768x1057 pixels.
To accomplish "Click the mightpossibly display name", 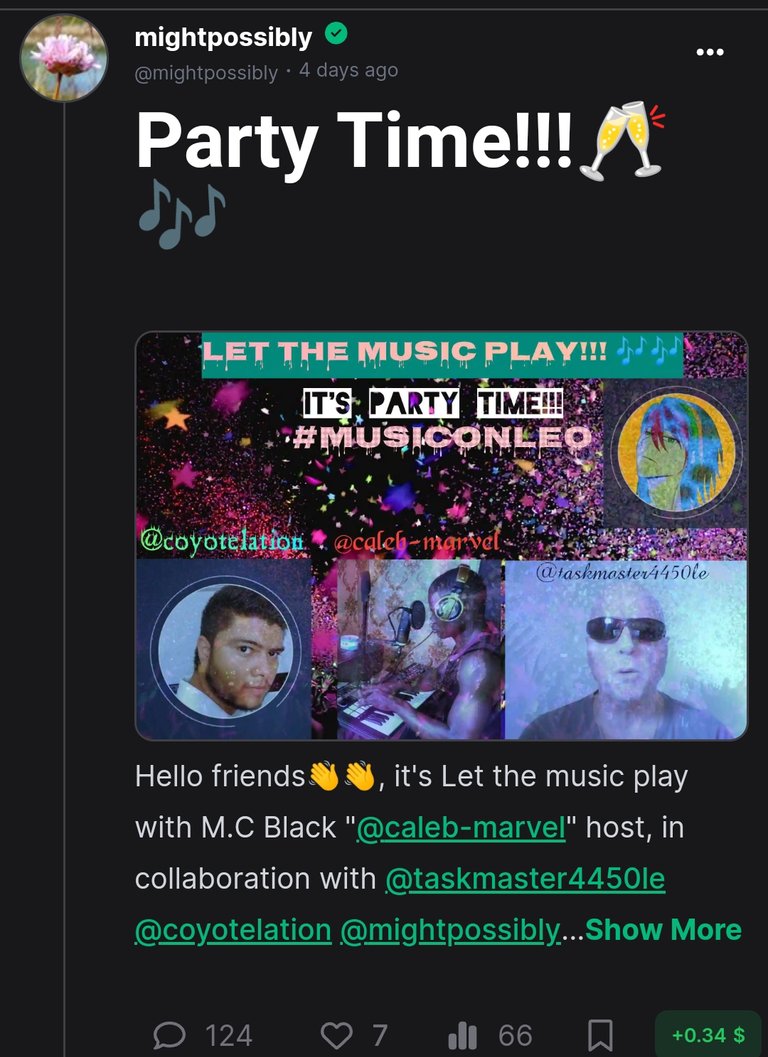I will coord(223,37).
